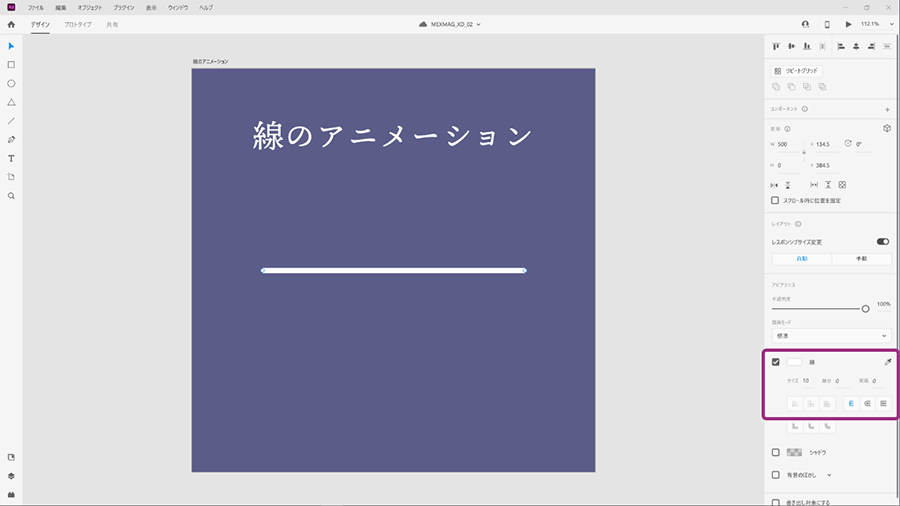900x506 pixels.
Task: Enable the shadow (シャドウ) checkbox
Action: click(x=775, y=453)
